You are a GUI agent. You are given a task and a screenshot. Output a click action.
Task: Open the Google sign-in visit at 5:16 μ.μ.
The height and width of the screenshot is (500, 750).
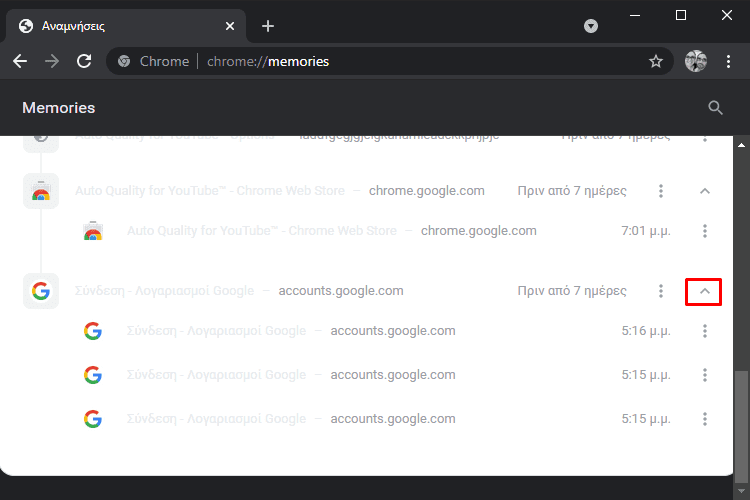[216, 331]
